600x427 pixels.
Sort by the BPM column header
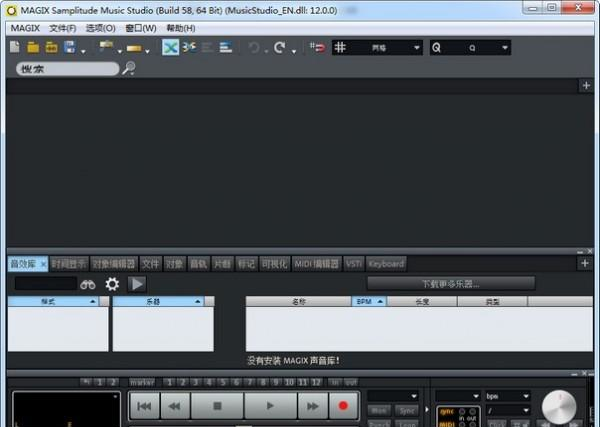click(369, 302)
